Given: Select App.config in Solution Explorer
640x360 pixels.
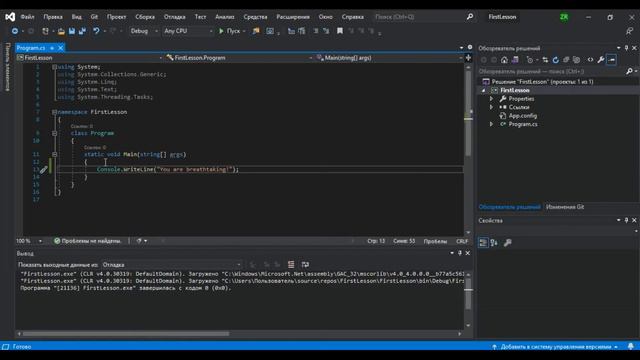Looking at the screenshot, I should click(x=522, y=116).
